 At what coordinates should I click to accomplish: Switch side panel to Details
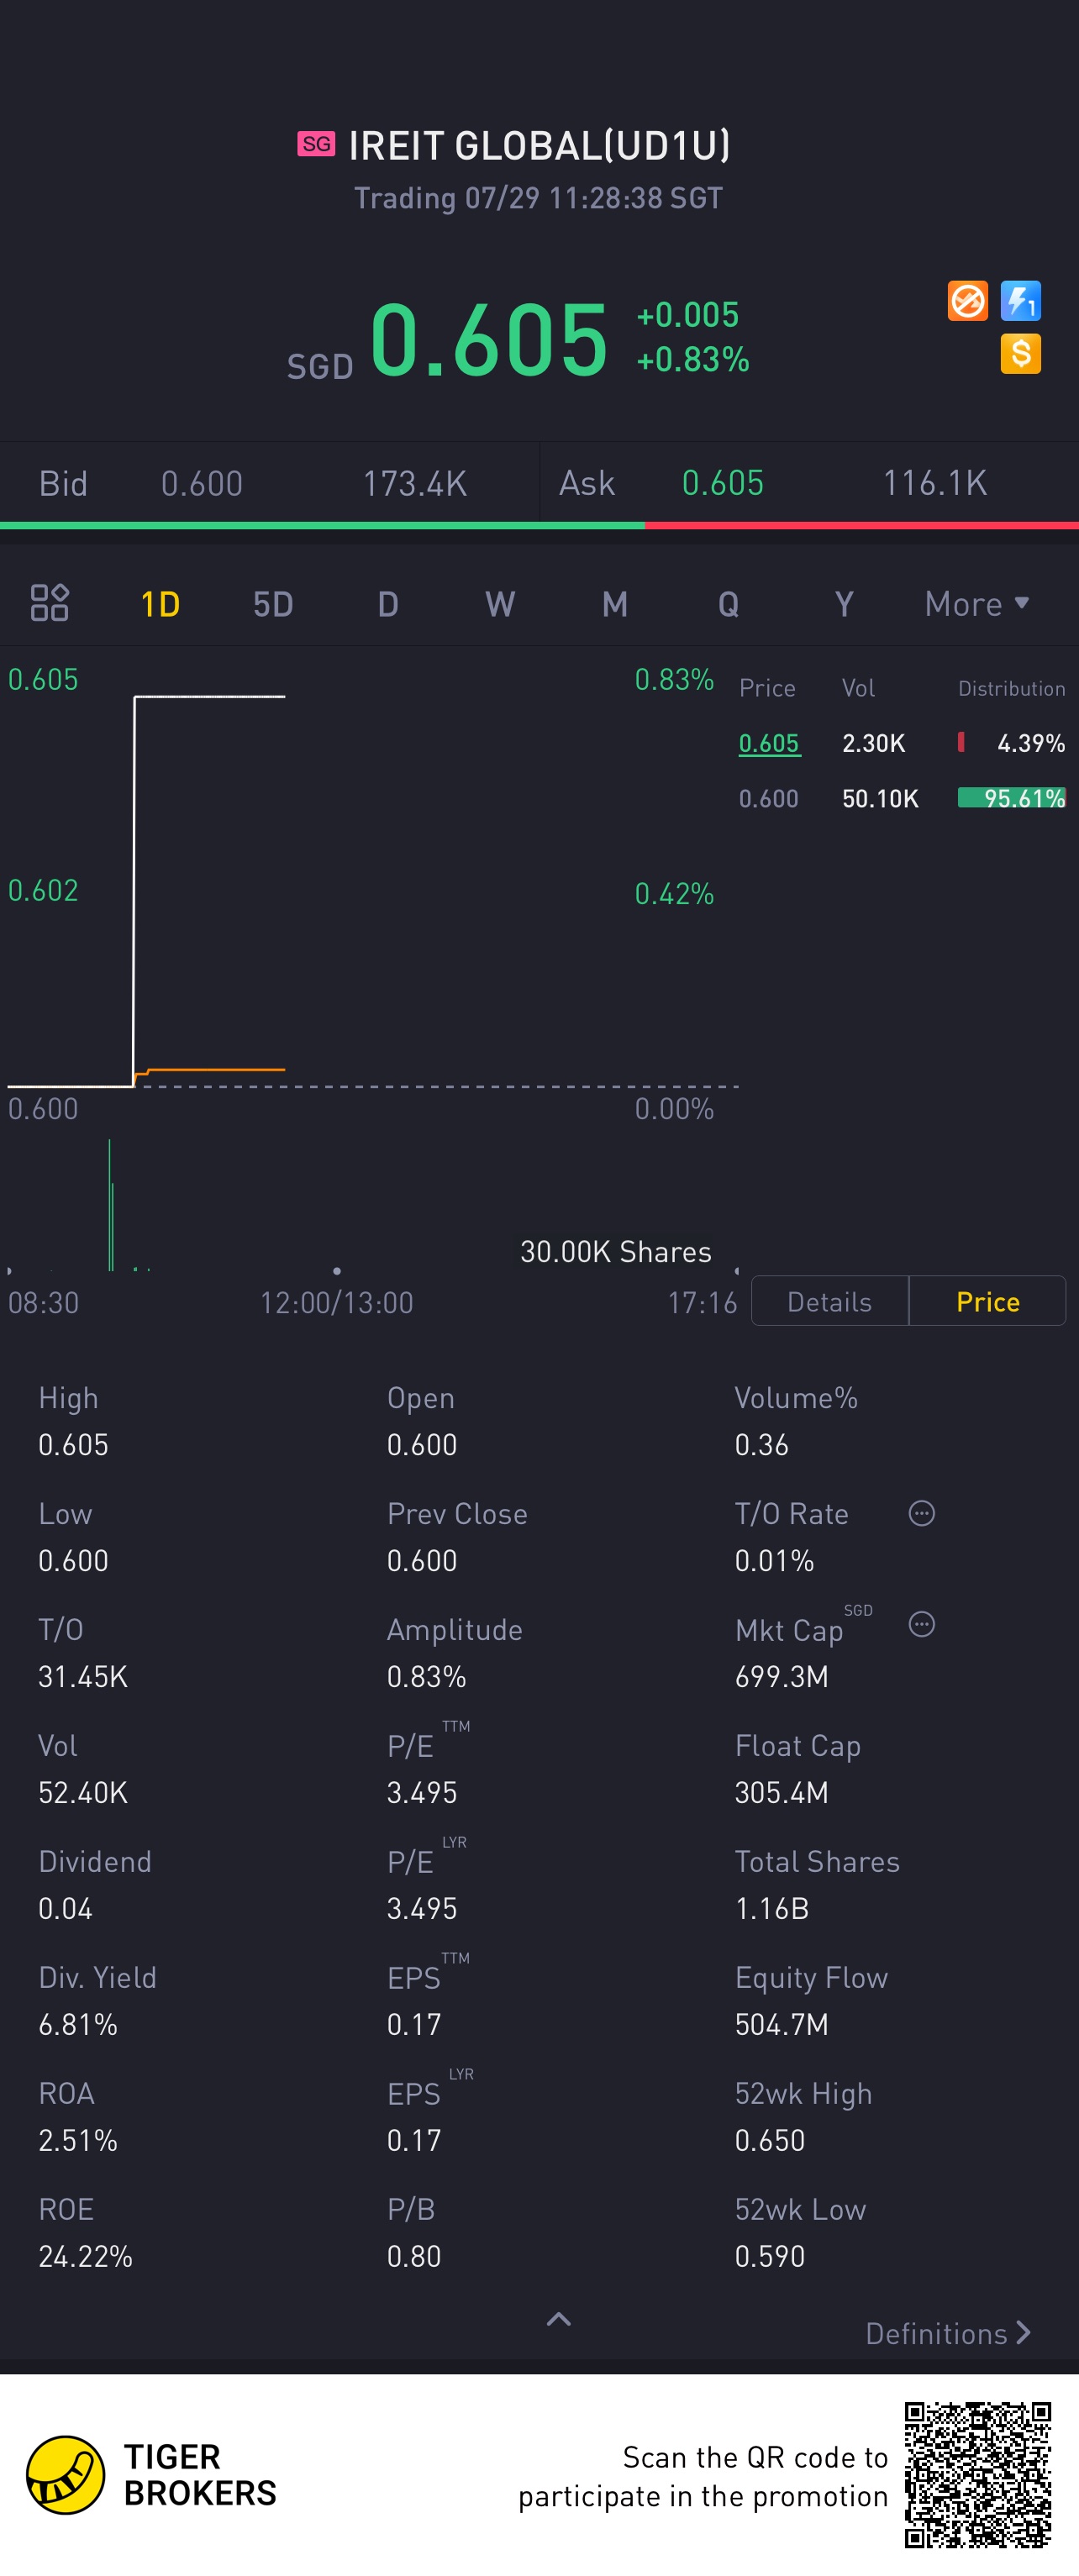829,1301
